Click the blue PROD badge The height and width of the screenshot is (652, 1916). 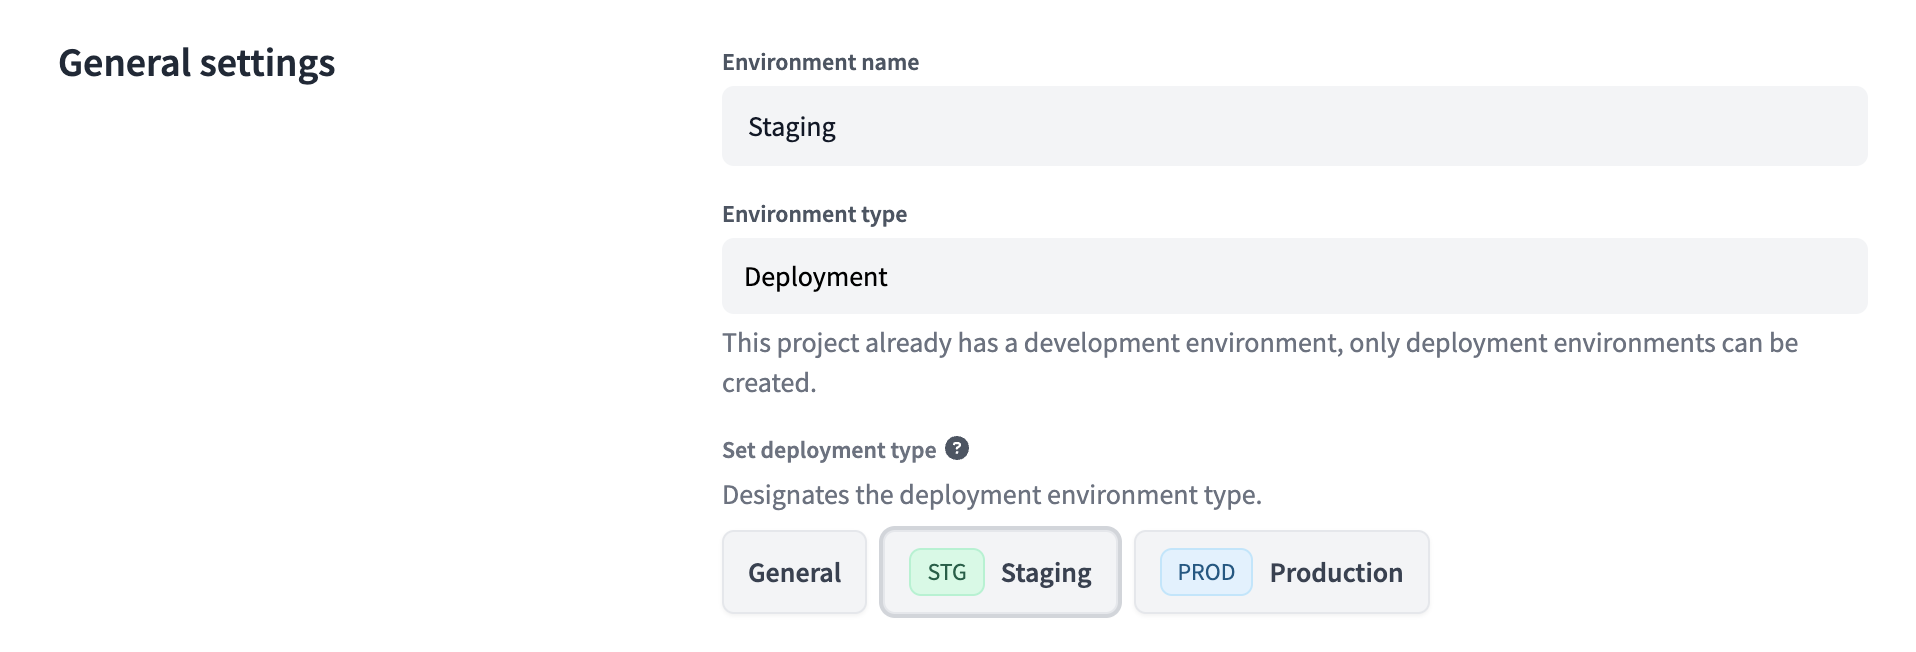point(1205,572)
